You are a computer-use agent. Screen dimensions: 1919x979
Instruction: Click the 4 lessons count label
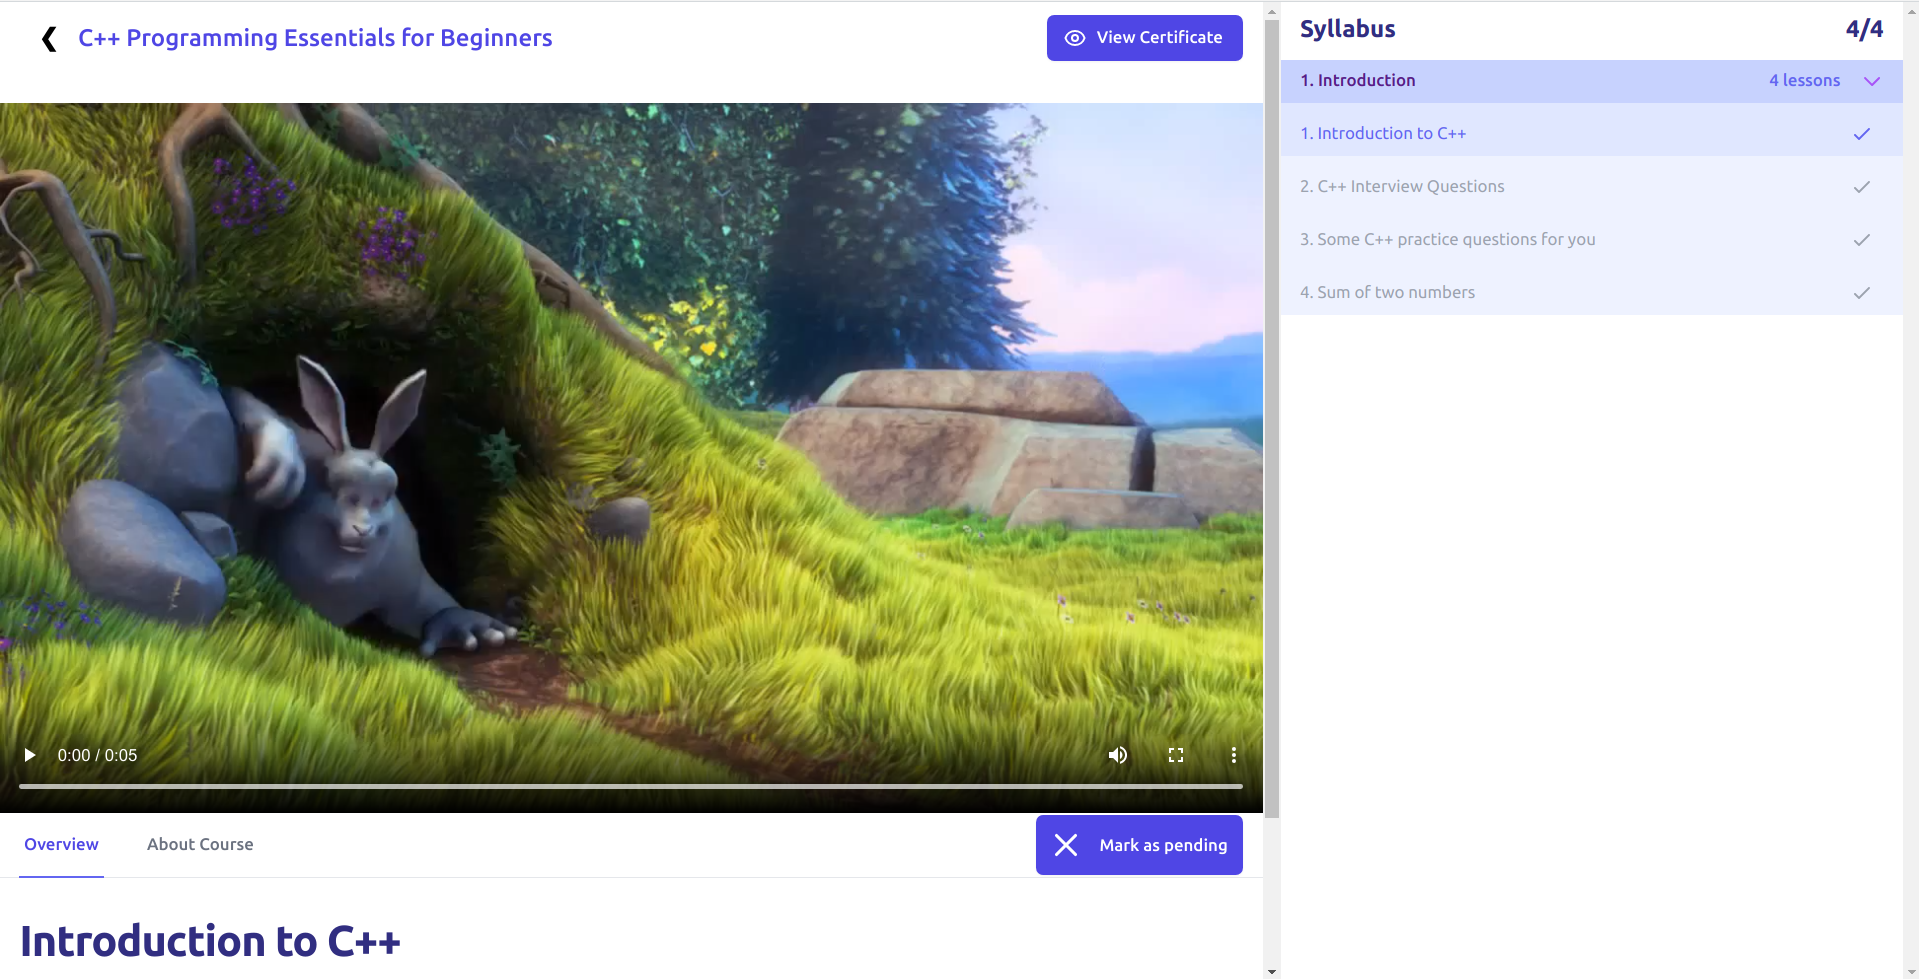[x=1804, y=81]
